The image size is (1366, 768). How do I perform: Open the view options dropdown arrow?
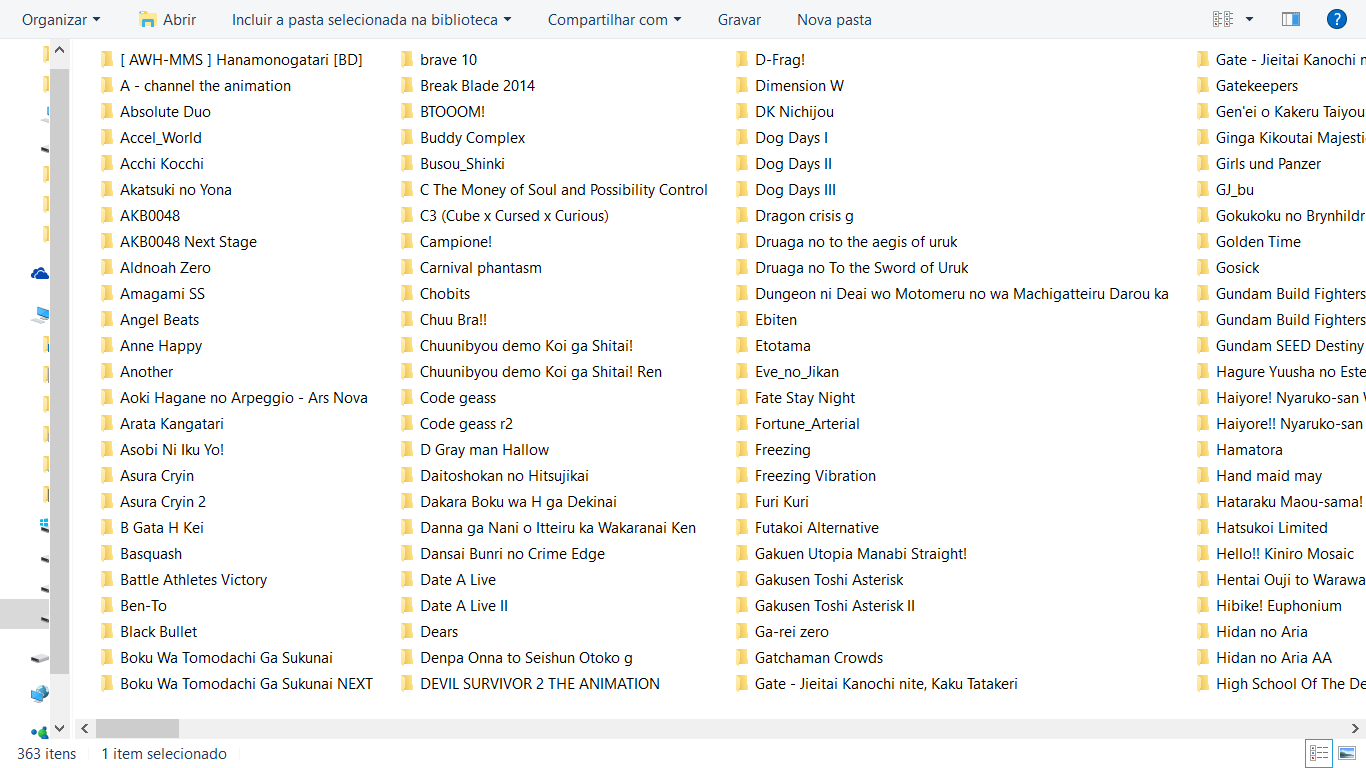pos(1249,19)
